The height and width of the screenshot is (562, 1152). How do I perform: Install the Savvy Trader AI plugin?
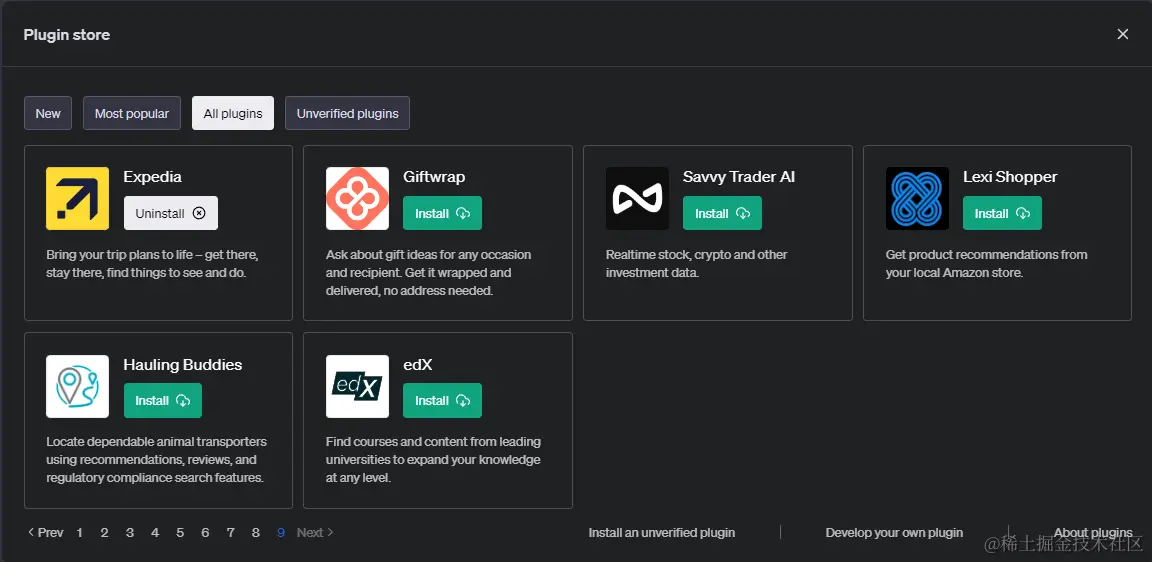coord(722,213)
